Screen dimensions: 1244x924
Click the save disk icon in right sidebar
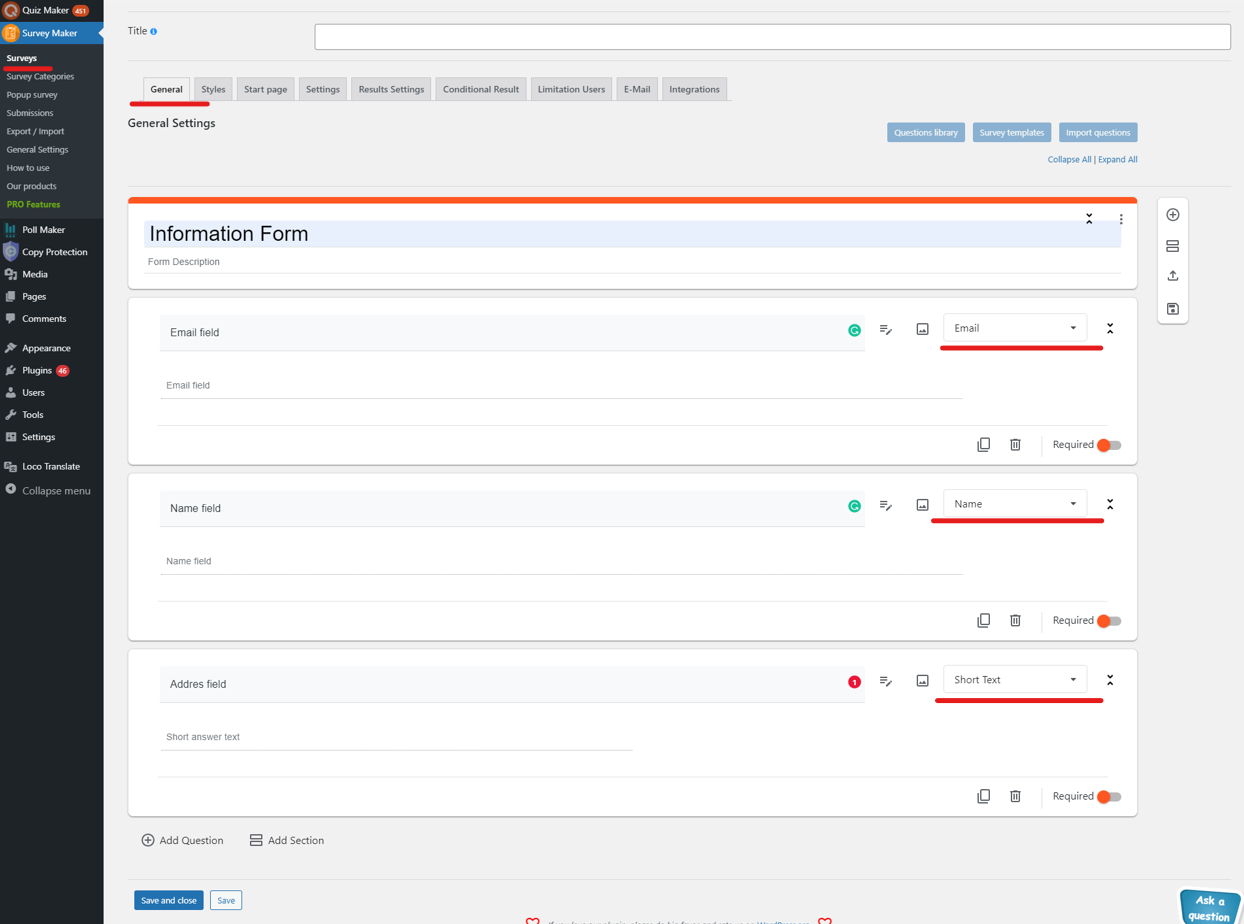tap(1173, 309)
